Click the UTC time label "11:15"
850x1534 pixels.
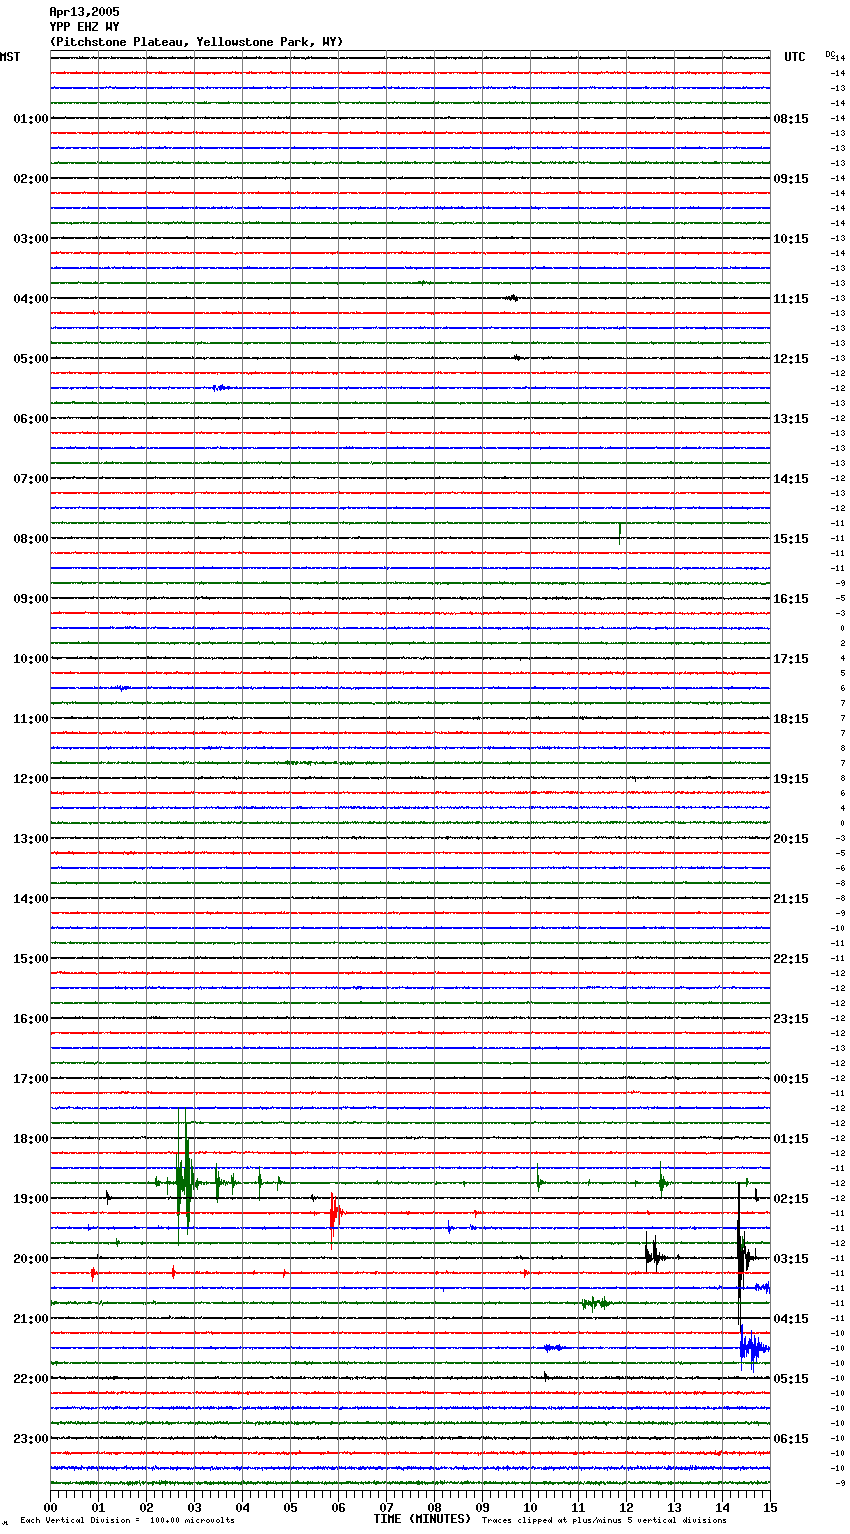click(791, 299)
